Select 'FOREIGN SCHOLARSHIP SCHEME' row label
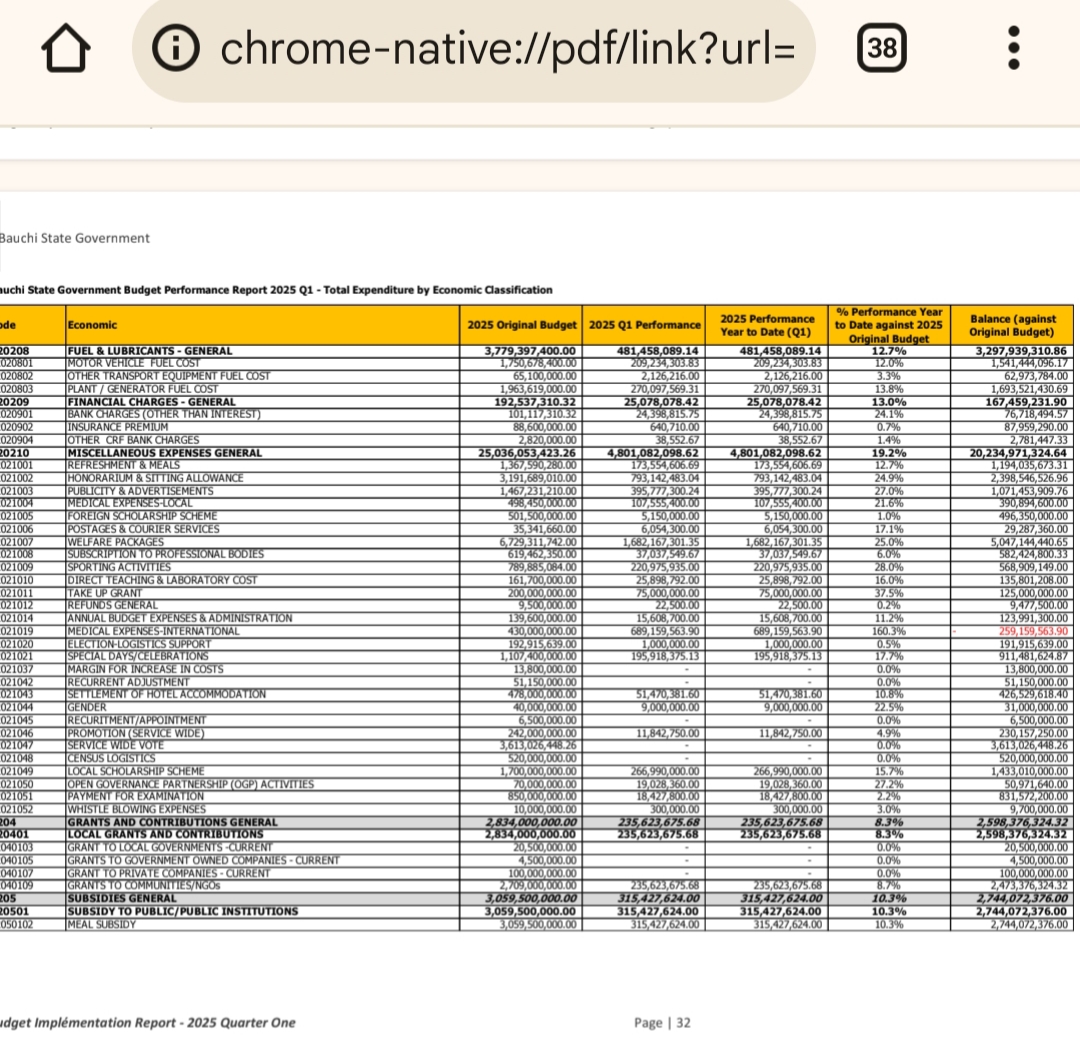 coord(142,517)
